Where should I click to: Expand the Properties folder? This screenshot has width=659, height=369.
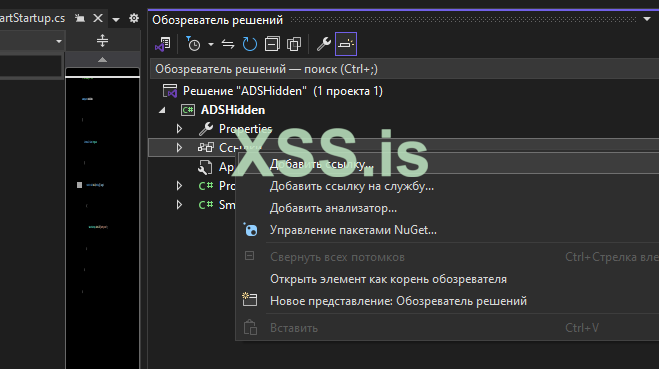click(x=179, y=129)
